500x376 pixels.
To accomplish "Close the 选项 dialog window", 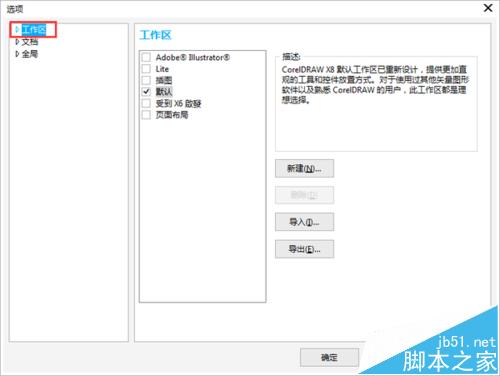I will 488,8.
